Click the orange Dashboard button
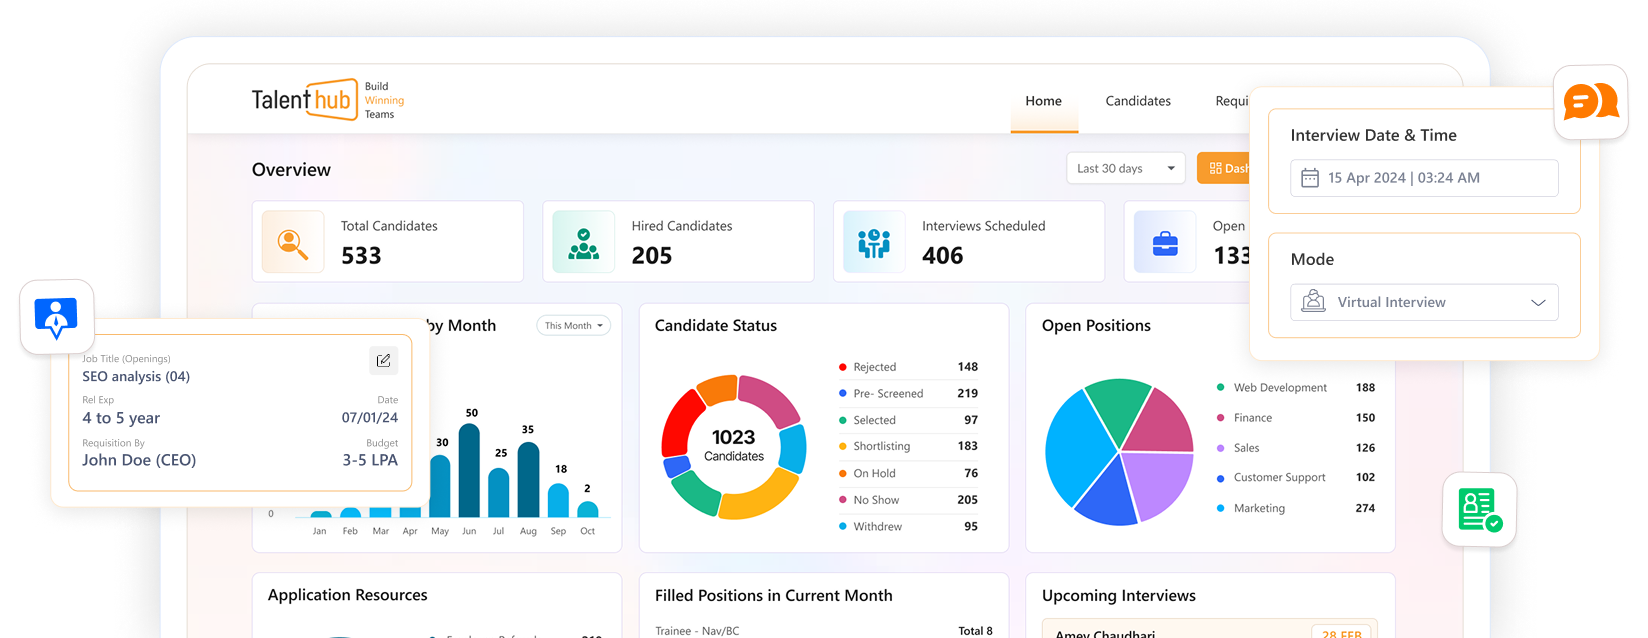This screenshot has width=1648, height=638. (1225, 169)
